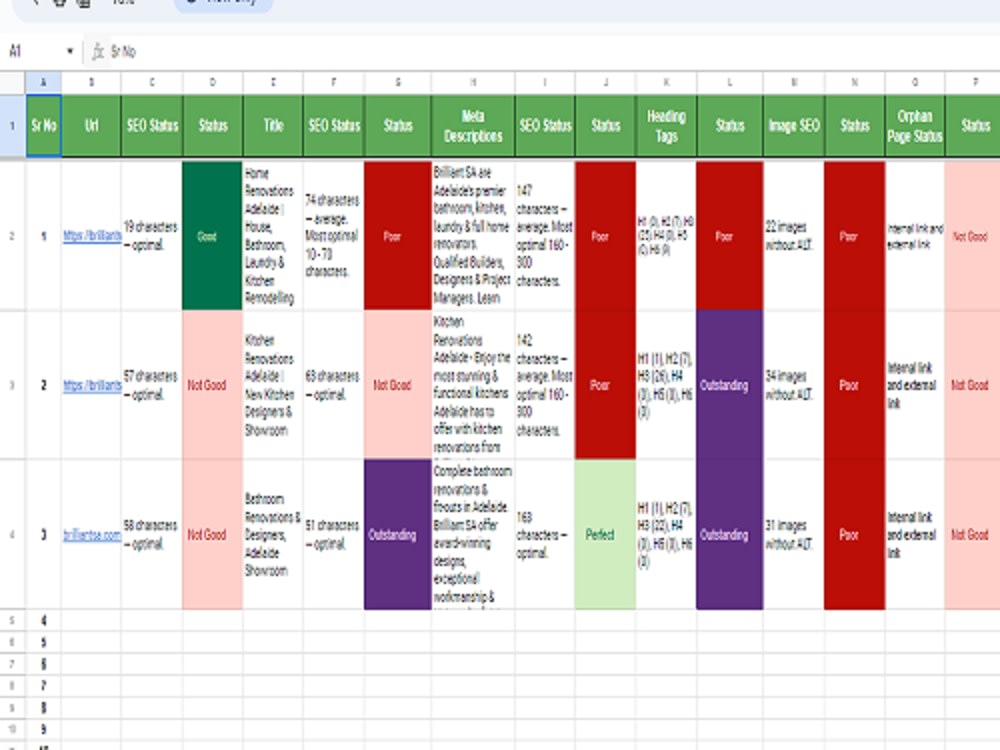Select cell with 163 characters – optimal

(x=545, y=534)
